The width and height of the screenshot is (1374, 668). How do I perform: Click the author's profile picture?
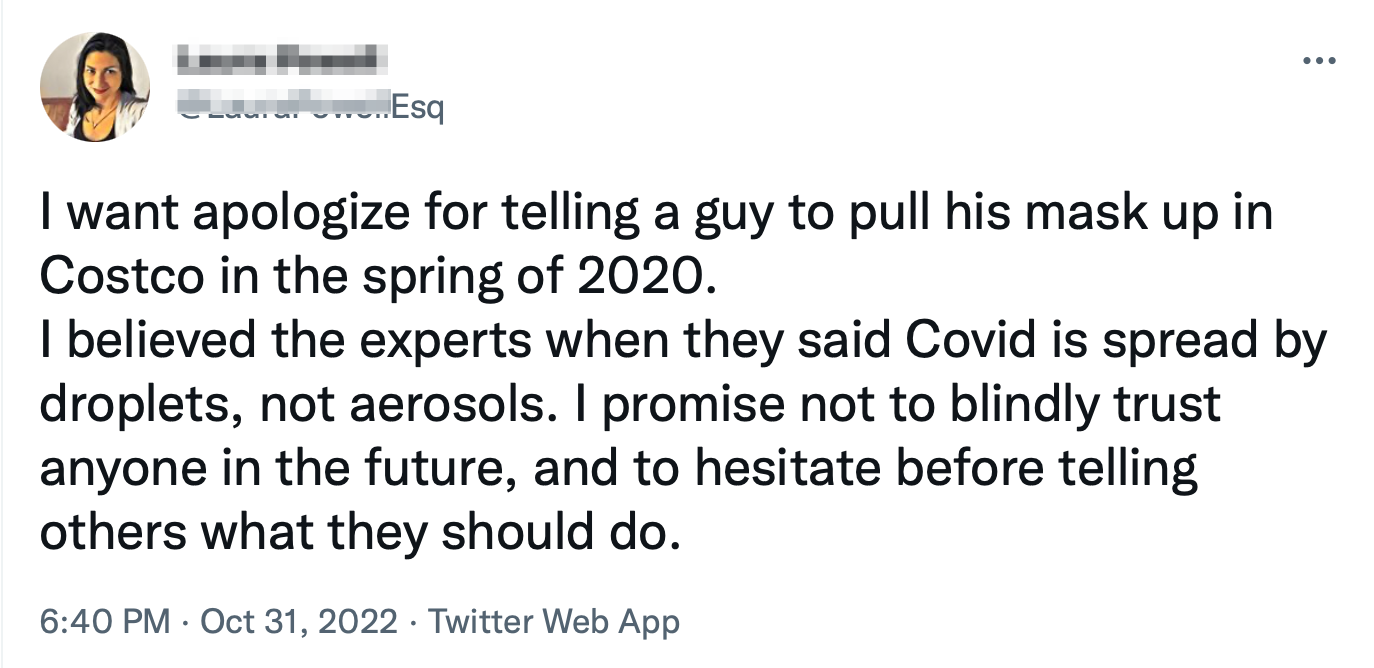[95, 87]
